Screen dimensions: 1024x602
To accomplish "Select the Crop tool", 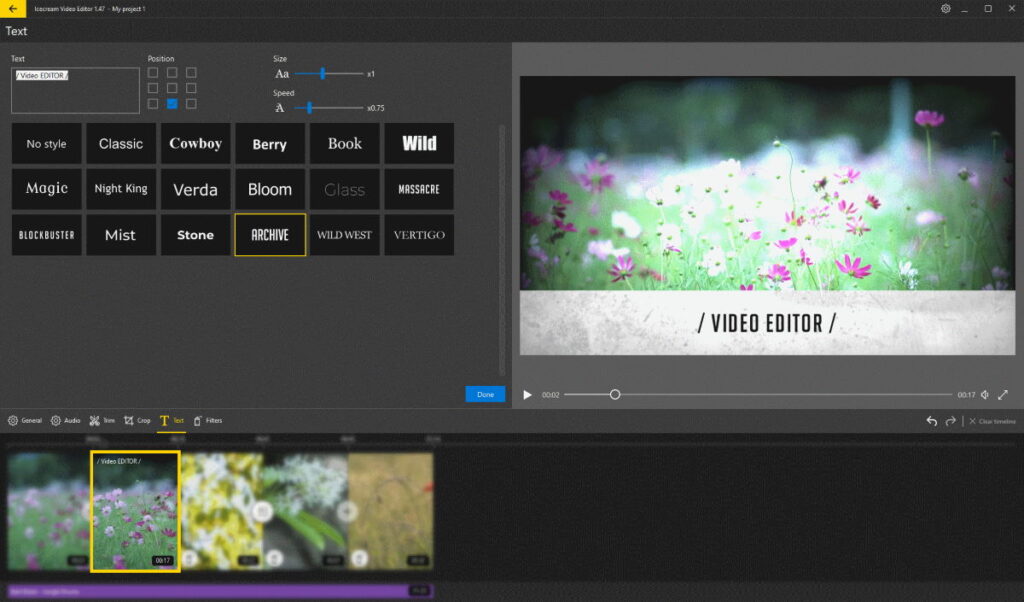I will click(138, 420).
